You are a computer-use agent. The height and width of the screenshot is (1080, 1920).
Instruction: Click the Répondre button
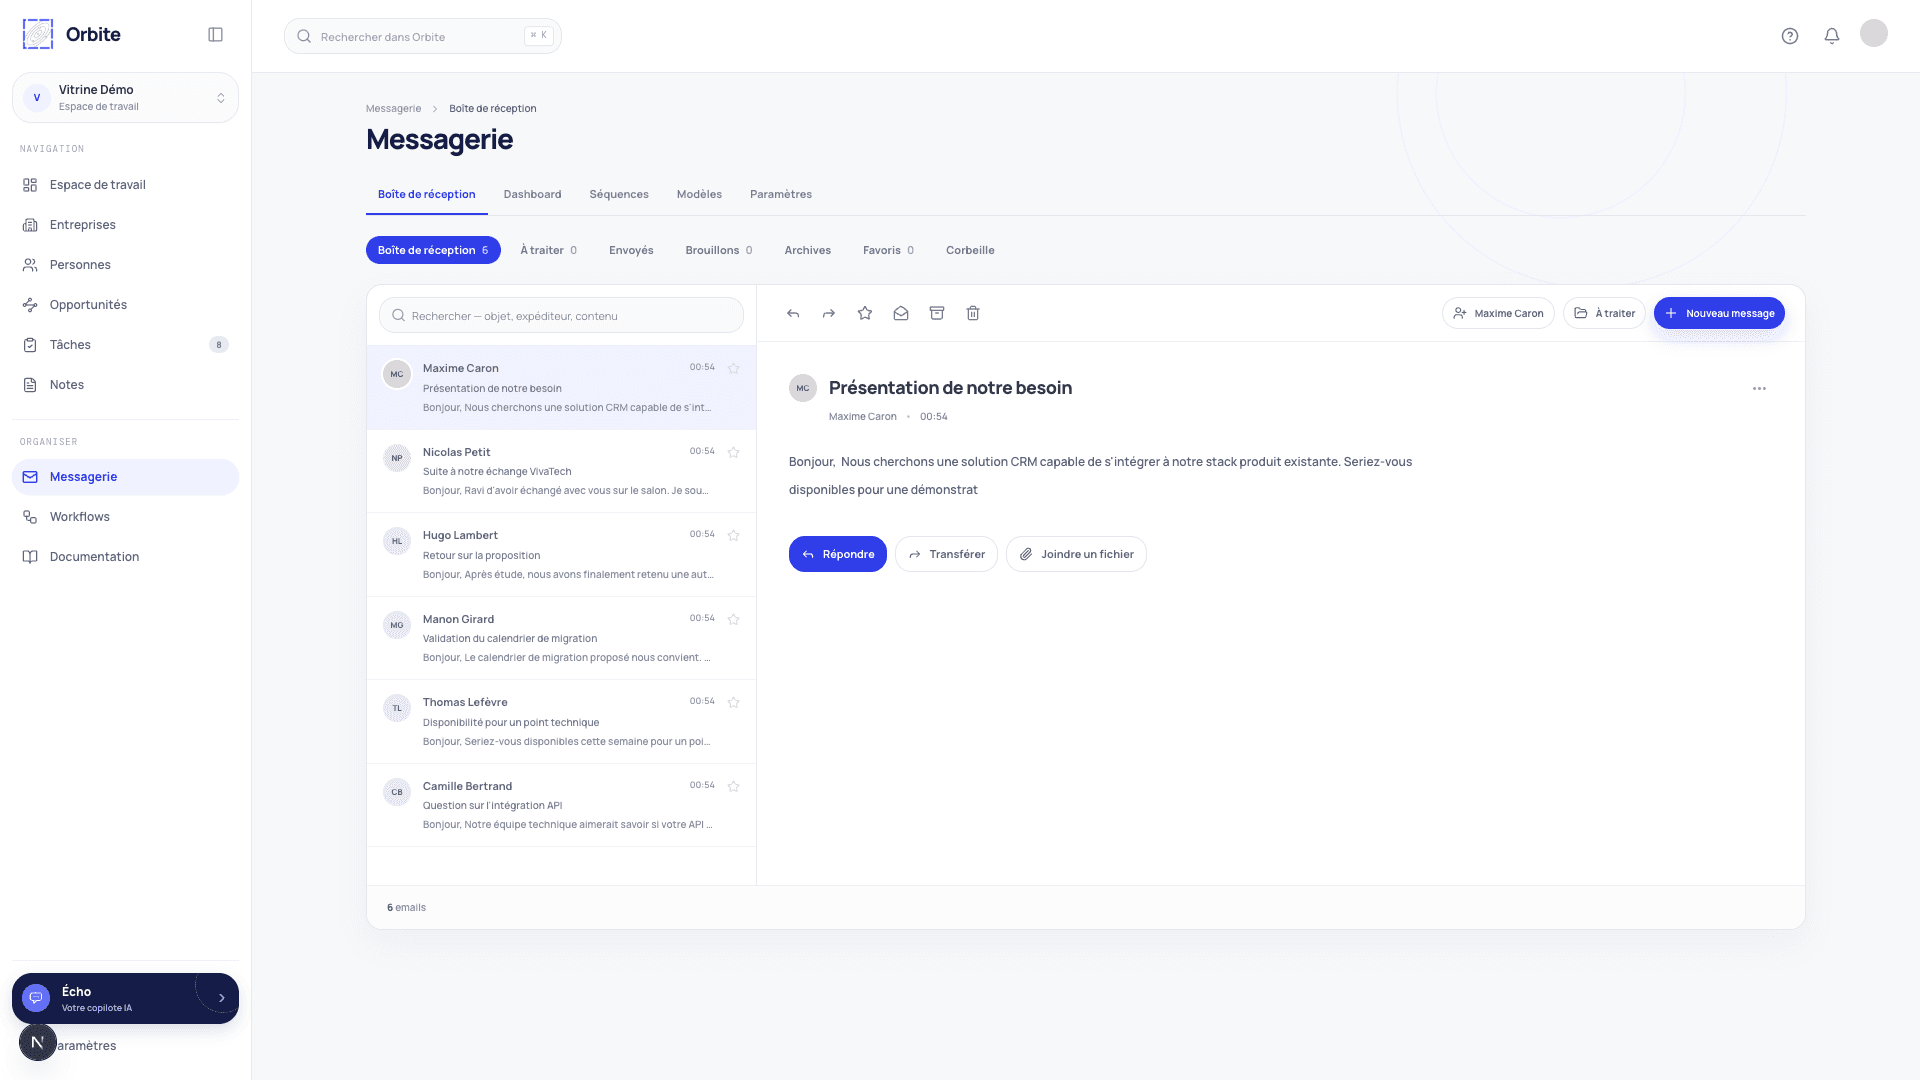click(838, 554)
